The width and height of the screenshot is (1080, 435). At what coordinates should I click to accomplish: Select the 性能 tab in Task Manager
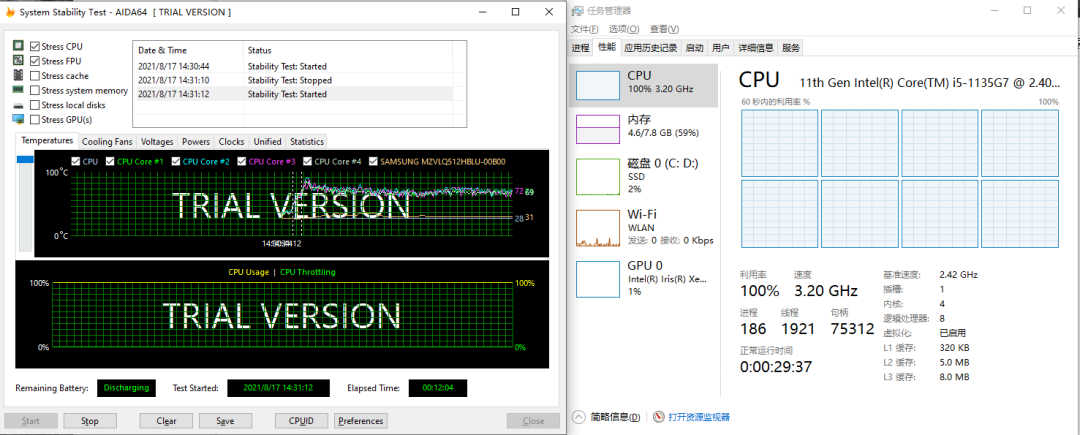pyautogui.click(x=607, y=47)
